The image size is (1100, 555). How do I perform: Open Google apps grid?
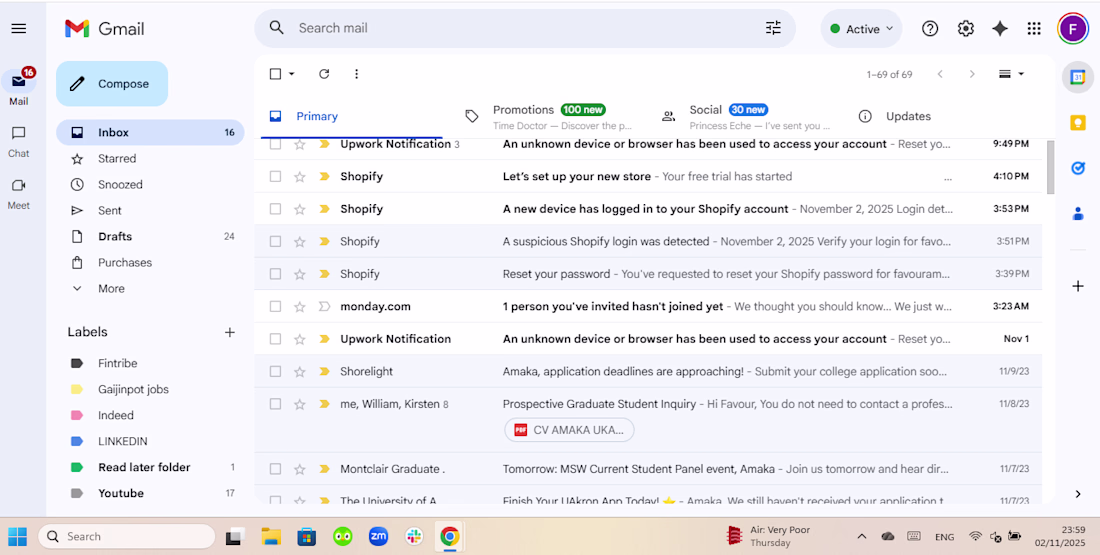(1033, 29)
